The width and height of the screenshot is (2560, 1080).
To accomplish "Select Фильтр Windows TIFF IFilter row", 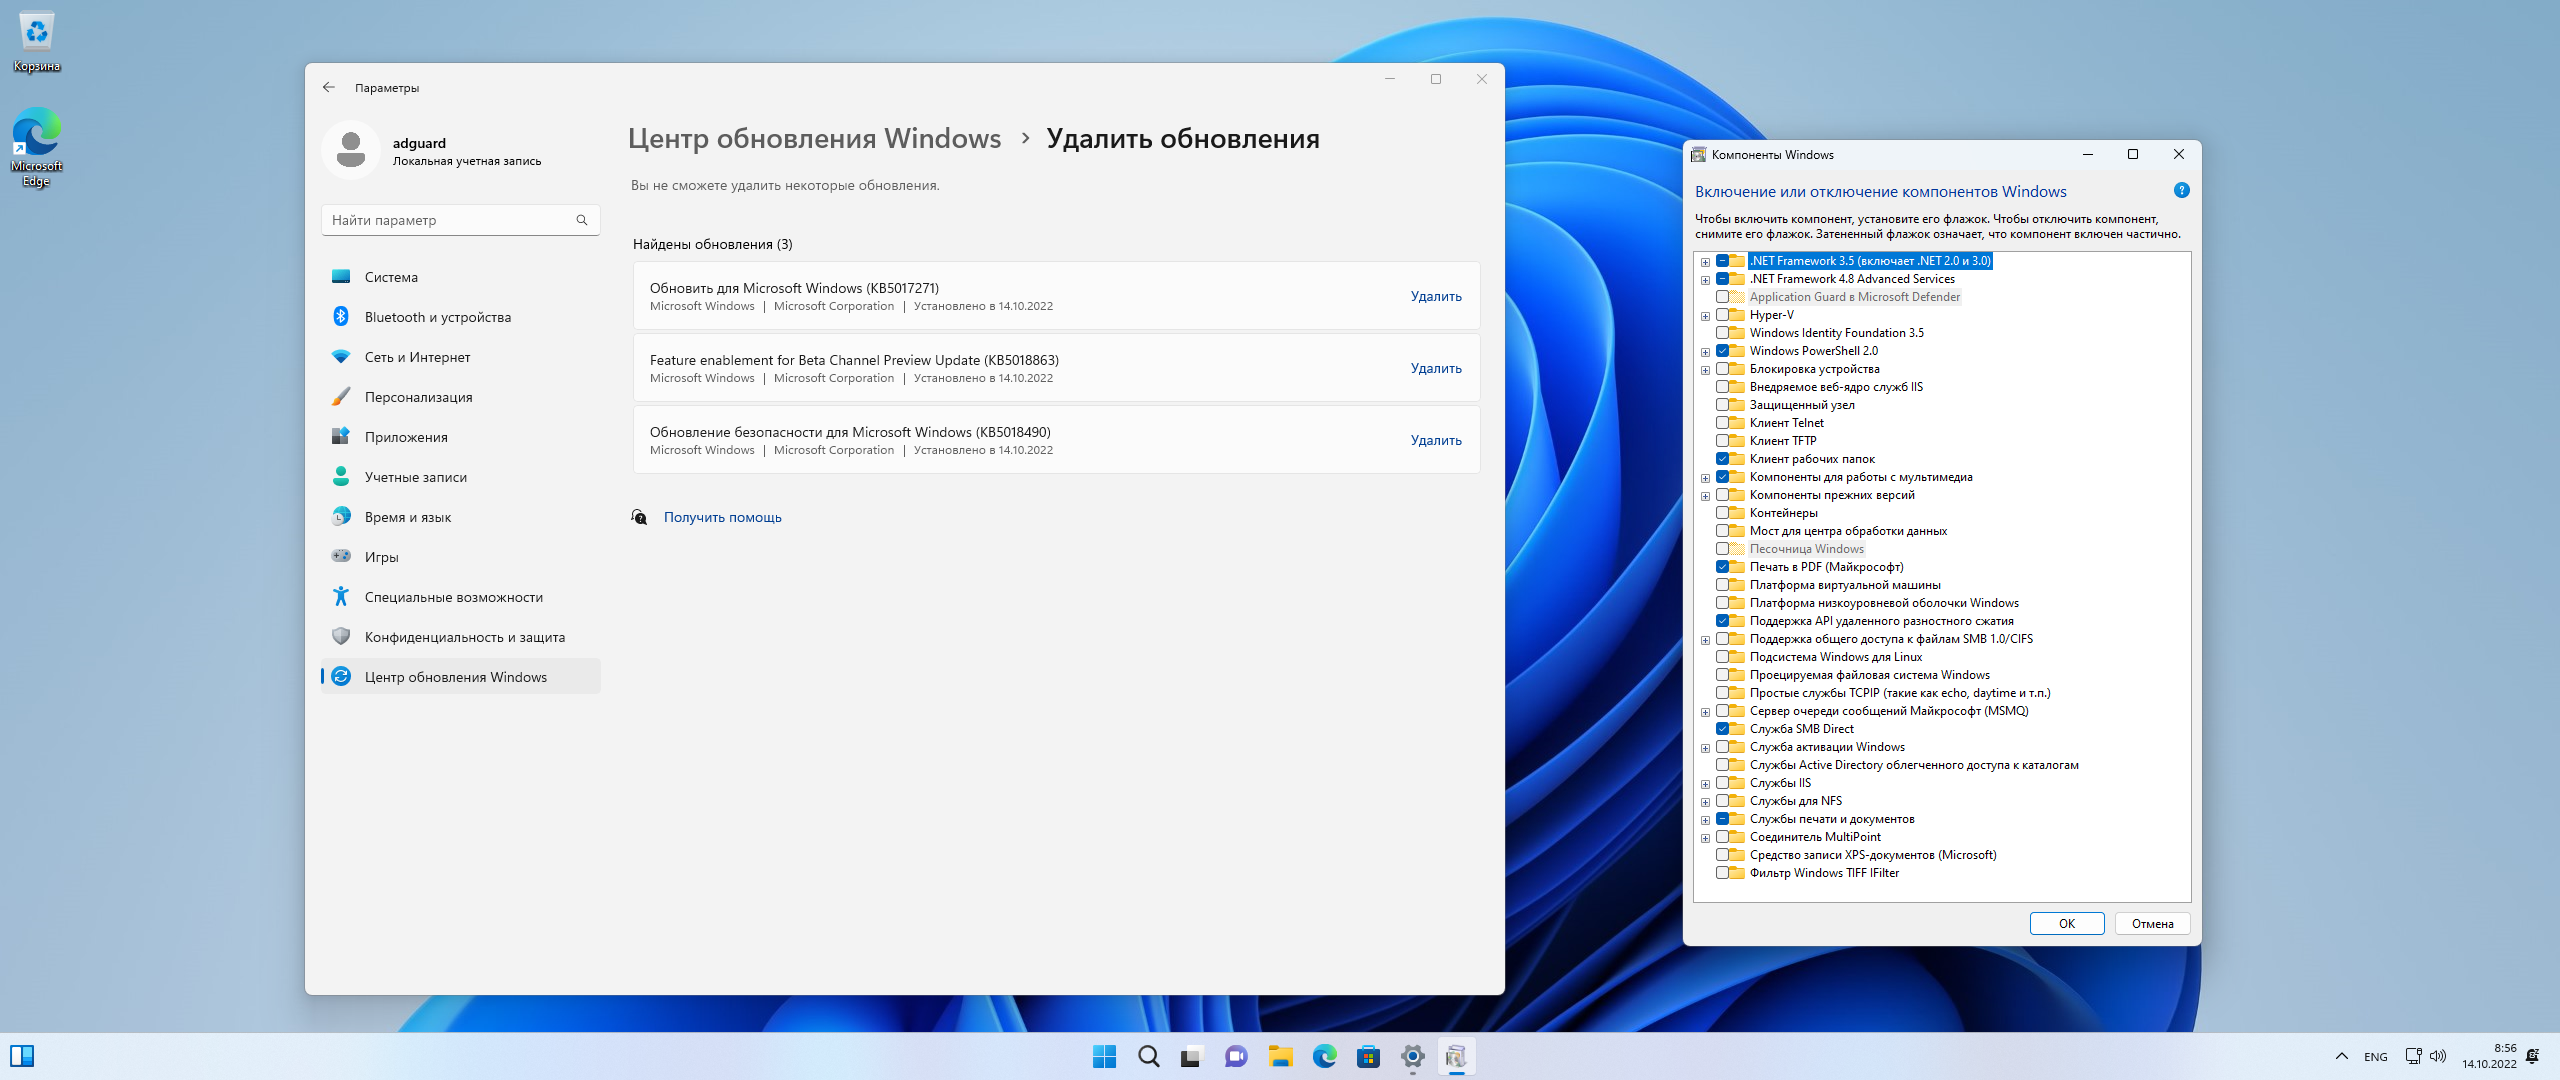I will 1824,873.
